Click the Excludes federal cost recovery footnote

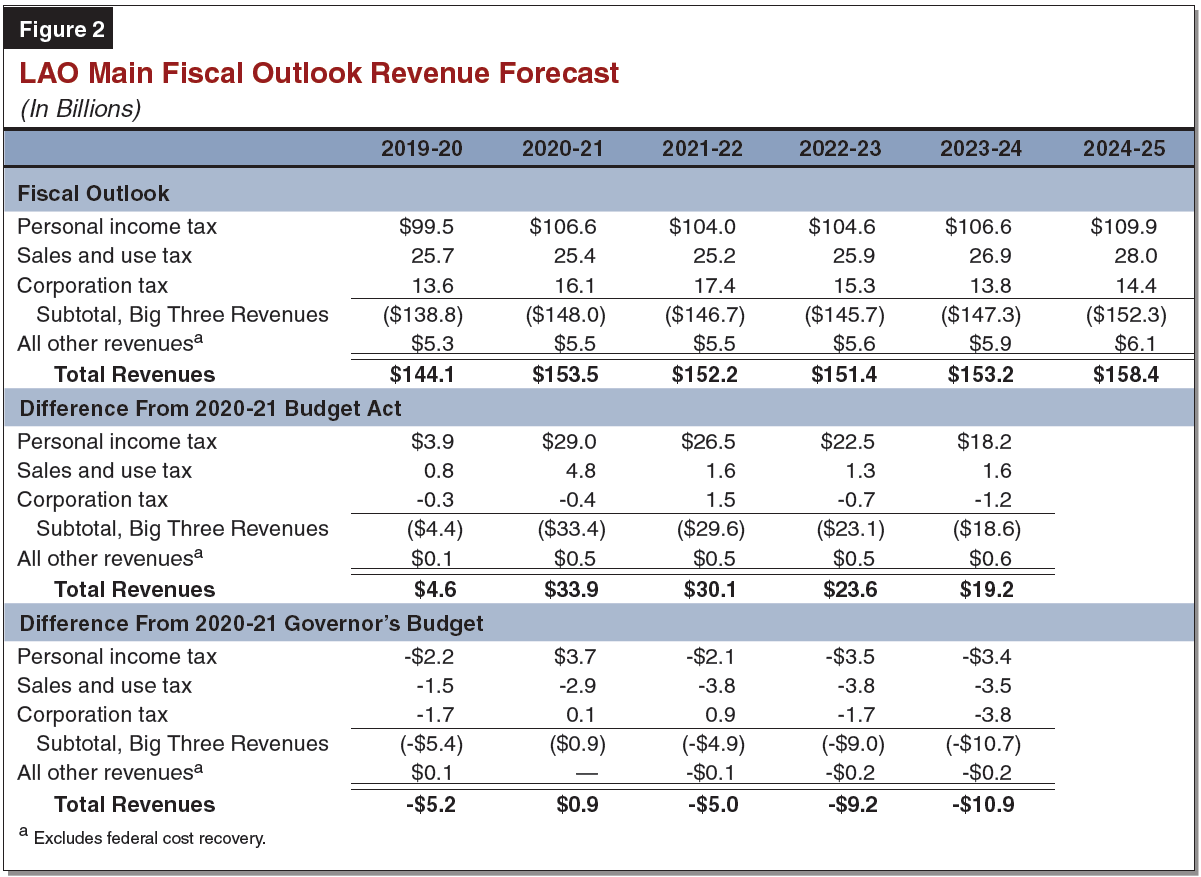coord(149,838)
